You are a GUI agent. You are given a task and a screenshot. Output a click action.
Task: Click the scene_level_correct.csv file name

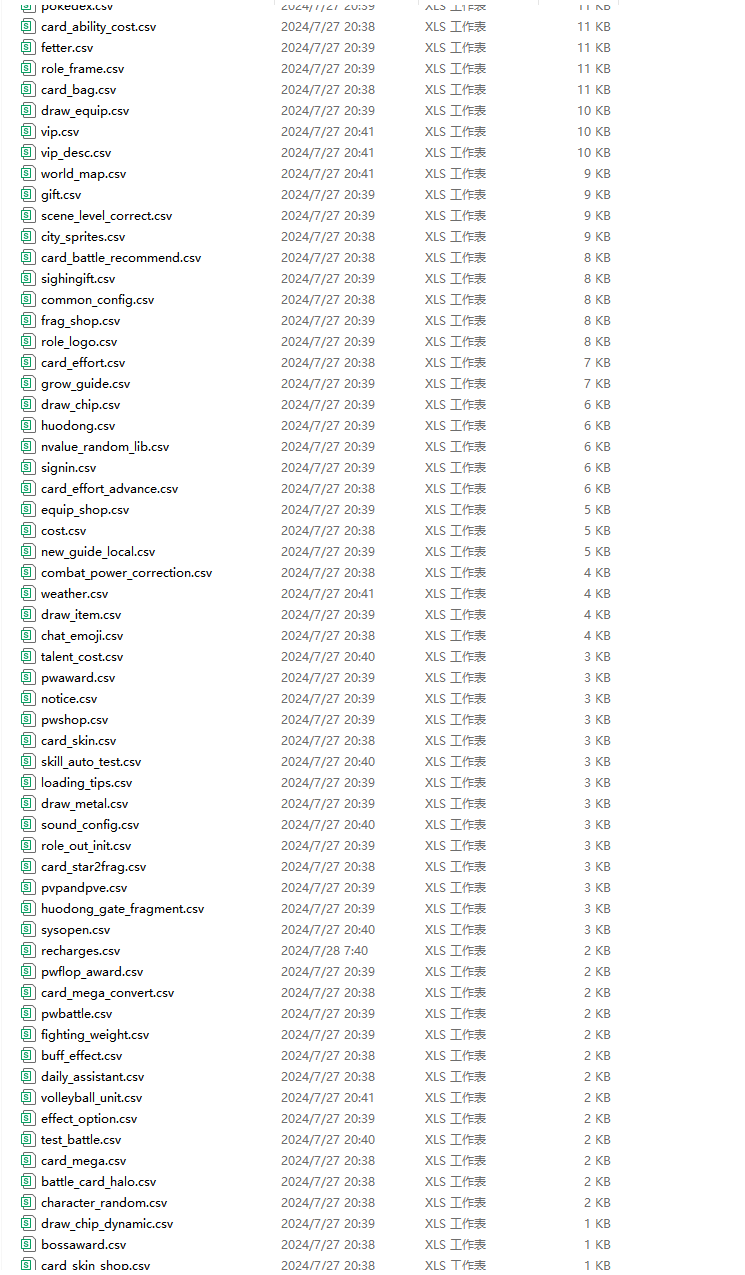(106, 216)
